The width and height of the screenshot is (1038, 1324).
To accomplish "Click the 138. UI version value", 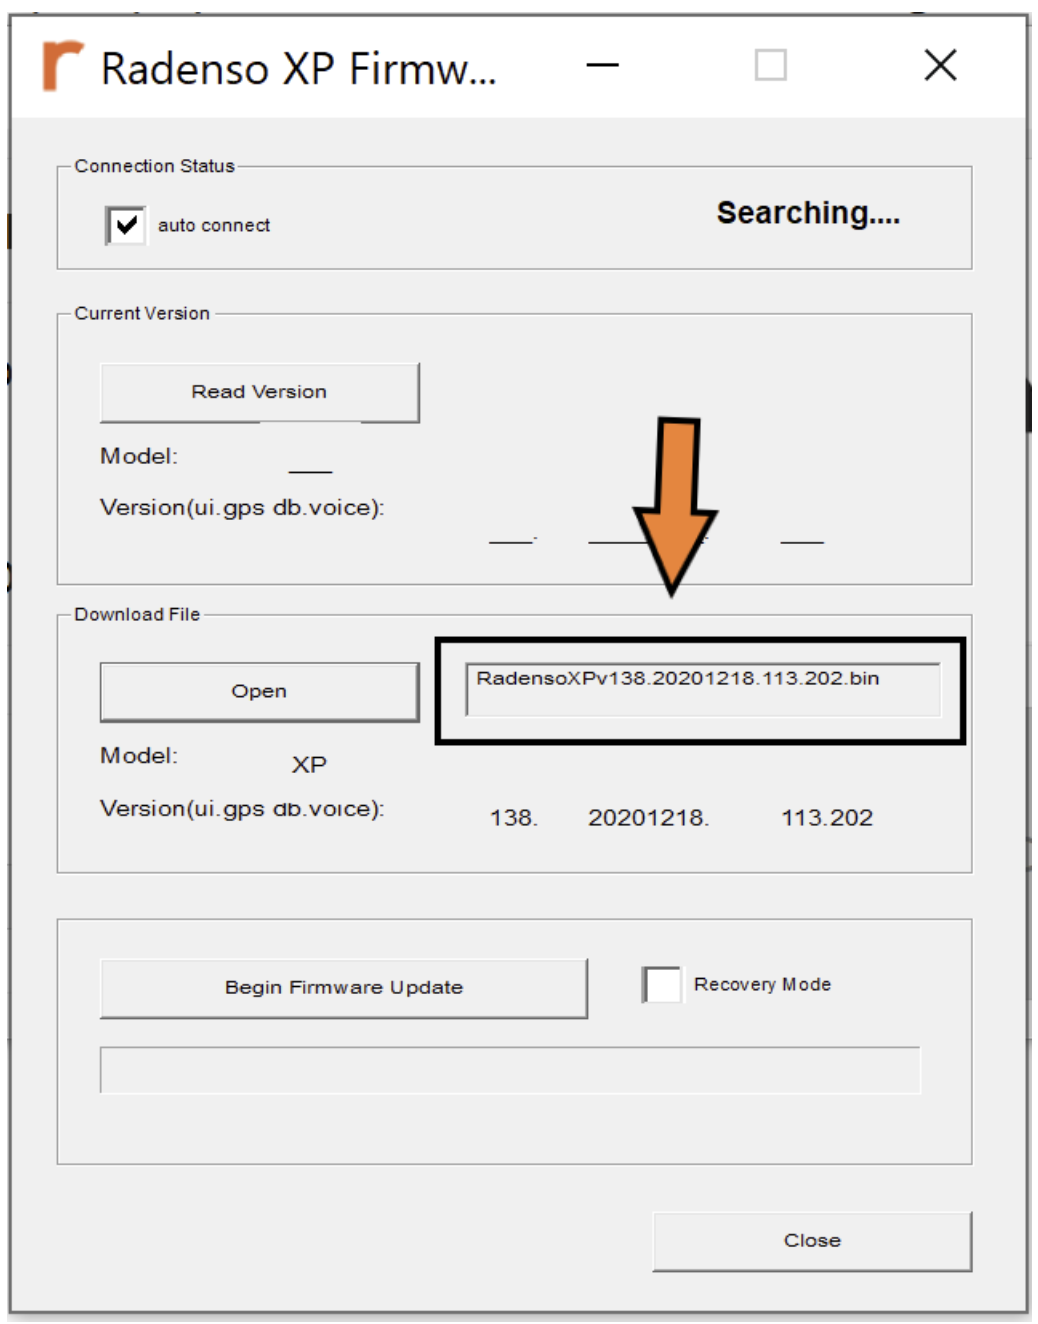I will click(514, 818).
